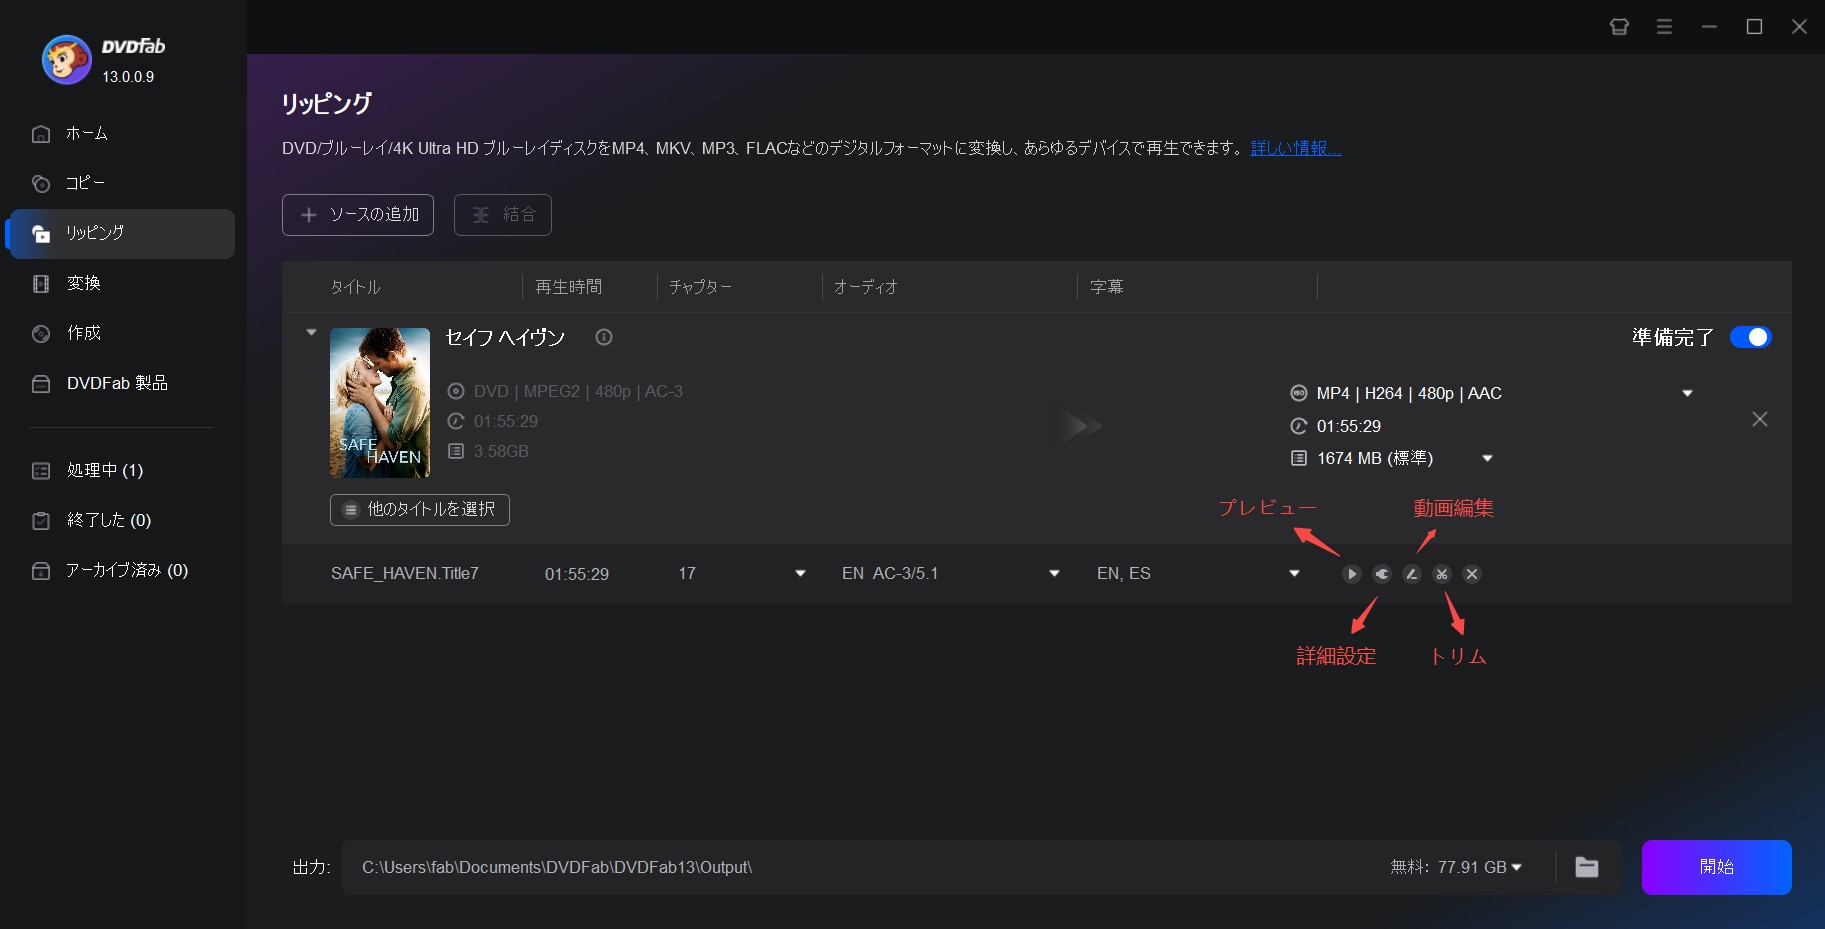Screen dimensions: 1825x929
Task: Go to the コピー module in sidebar
Action: 85,183
